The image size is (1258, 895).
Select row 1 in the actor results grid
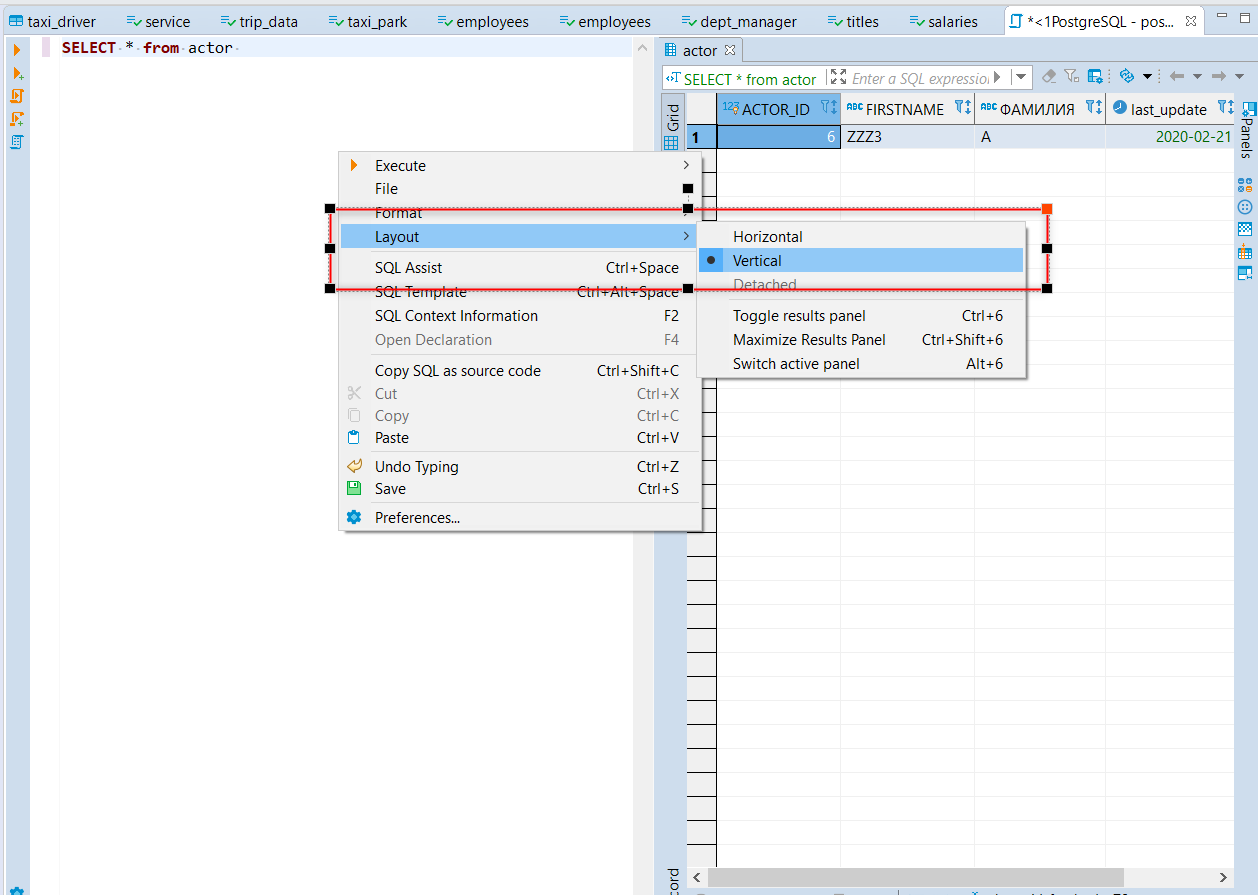[x=697, y=137]
